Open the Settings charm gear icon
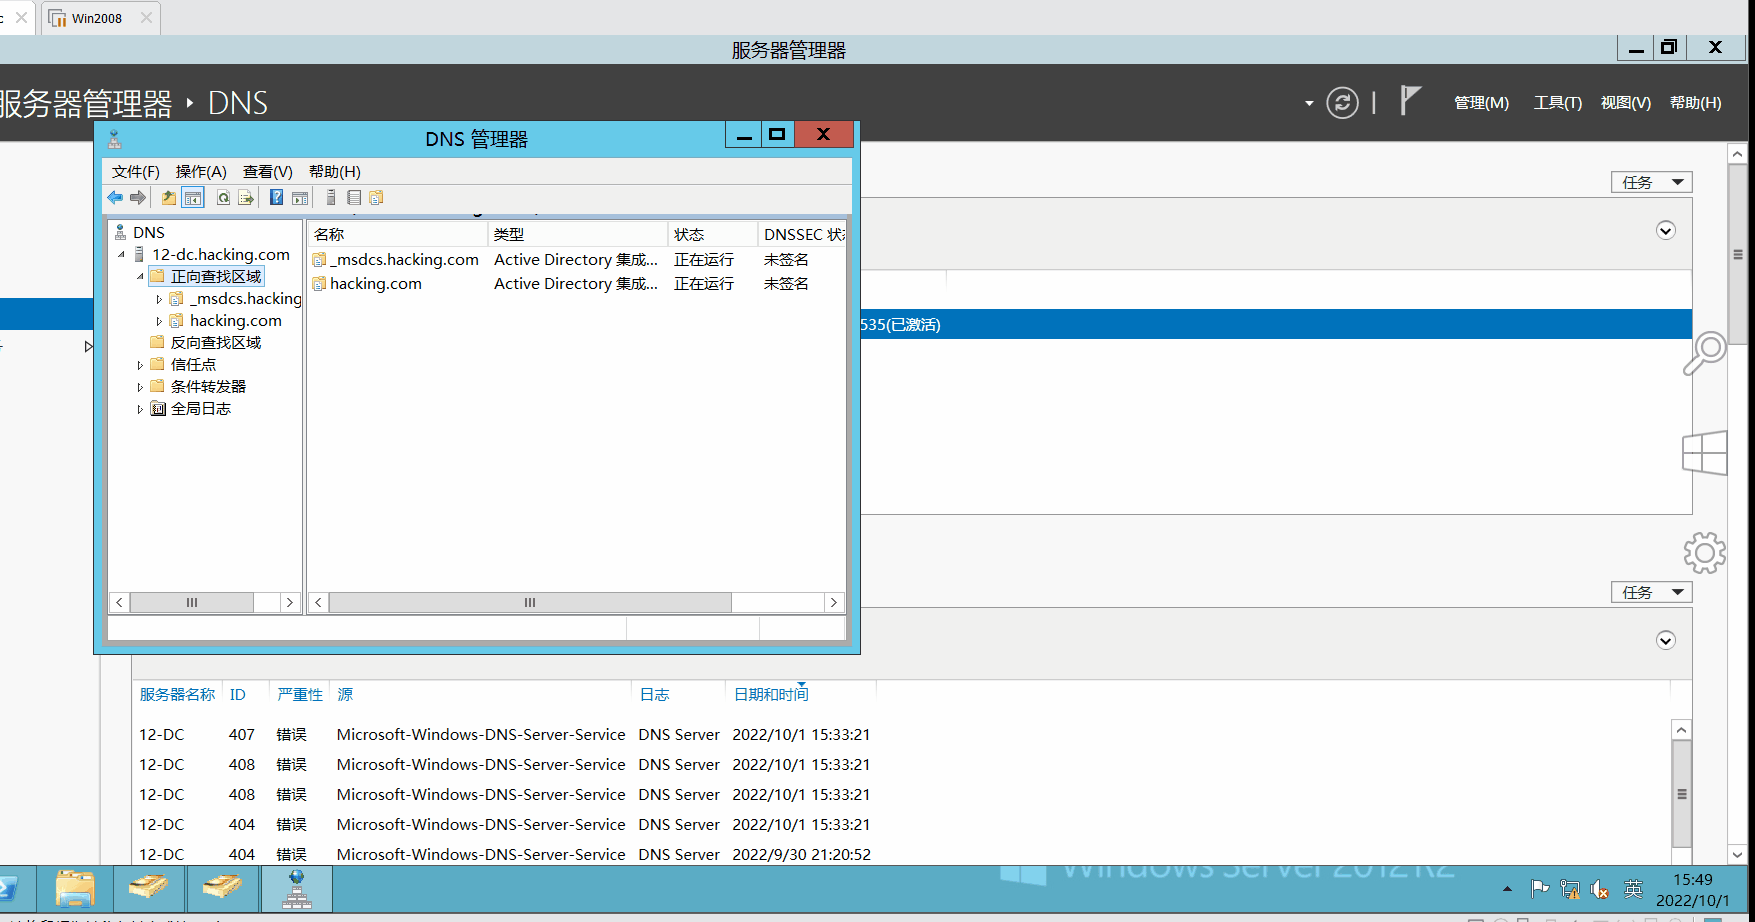 click(1705, 552)
